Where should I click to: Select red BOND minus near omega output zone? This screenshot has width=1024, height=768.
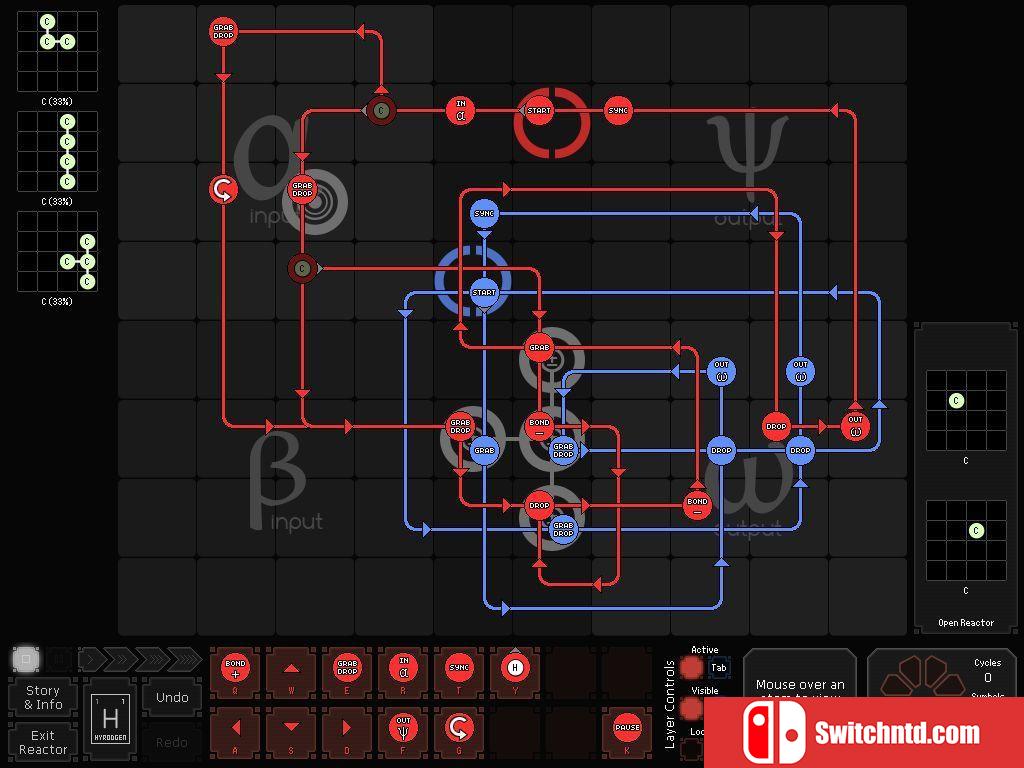tap(697, 505)
